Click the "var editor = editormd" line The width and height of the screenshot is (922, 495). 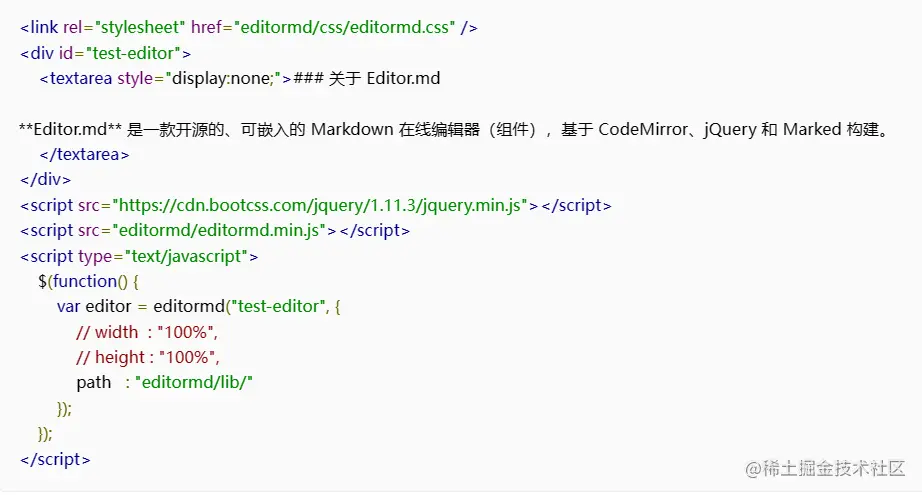199,306
